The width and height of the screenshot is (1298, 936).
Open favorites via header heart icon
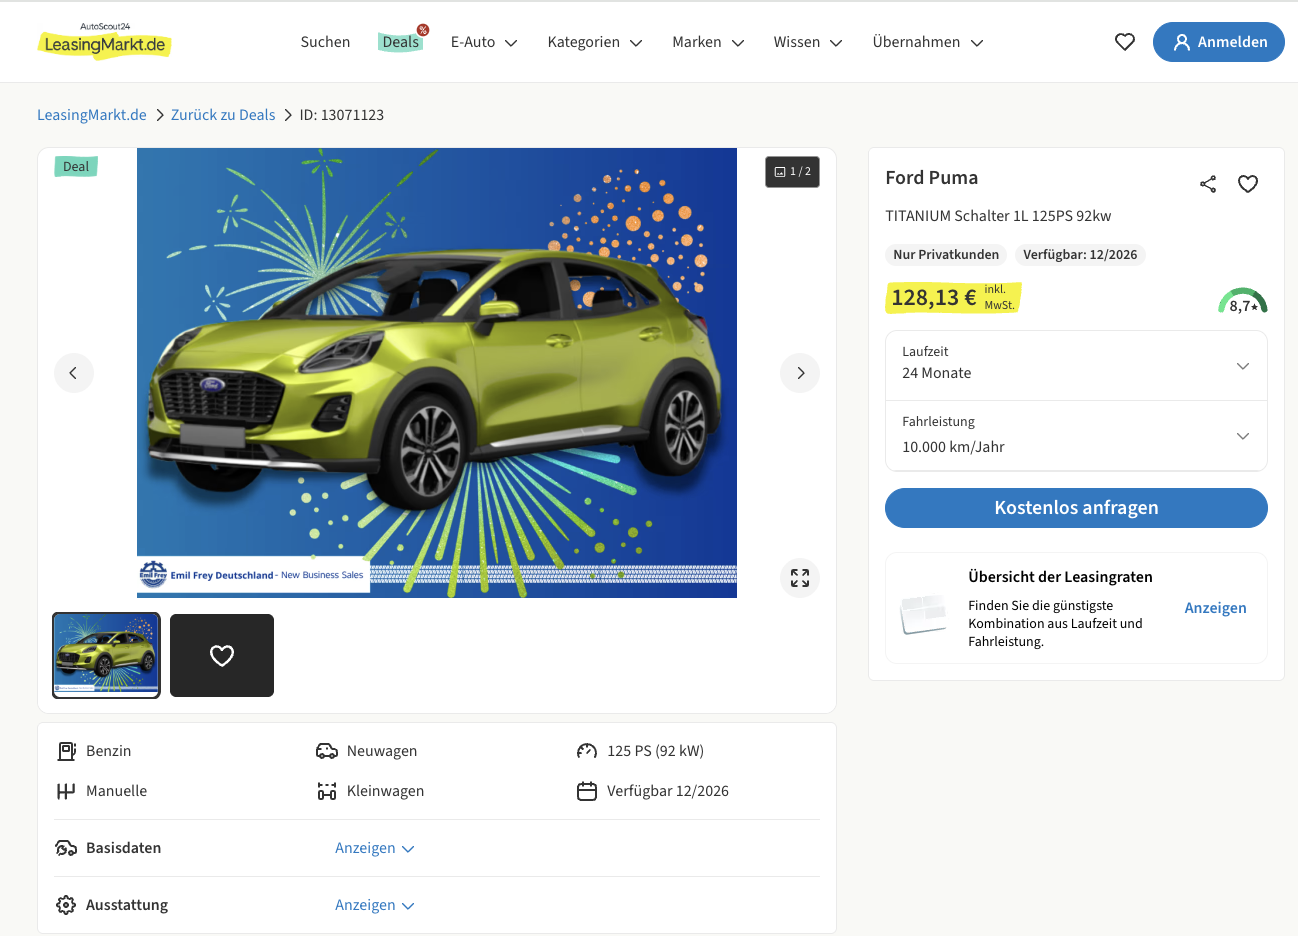point(1125,42)
